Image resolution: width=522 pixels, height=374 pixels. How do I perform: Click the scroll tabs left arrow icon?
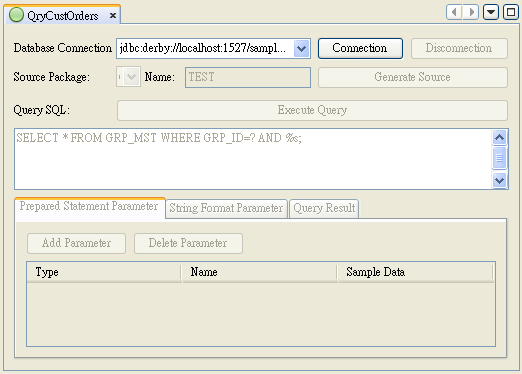click(x=454, y=12)
